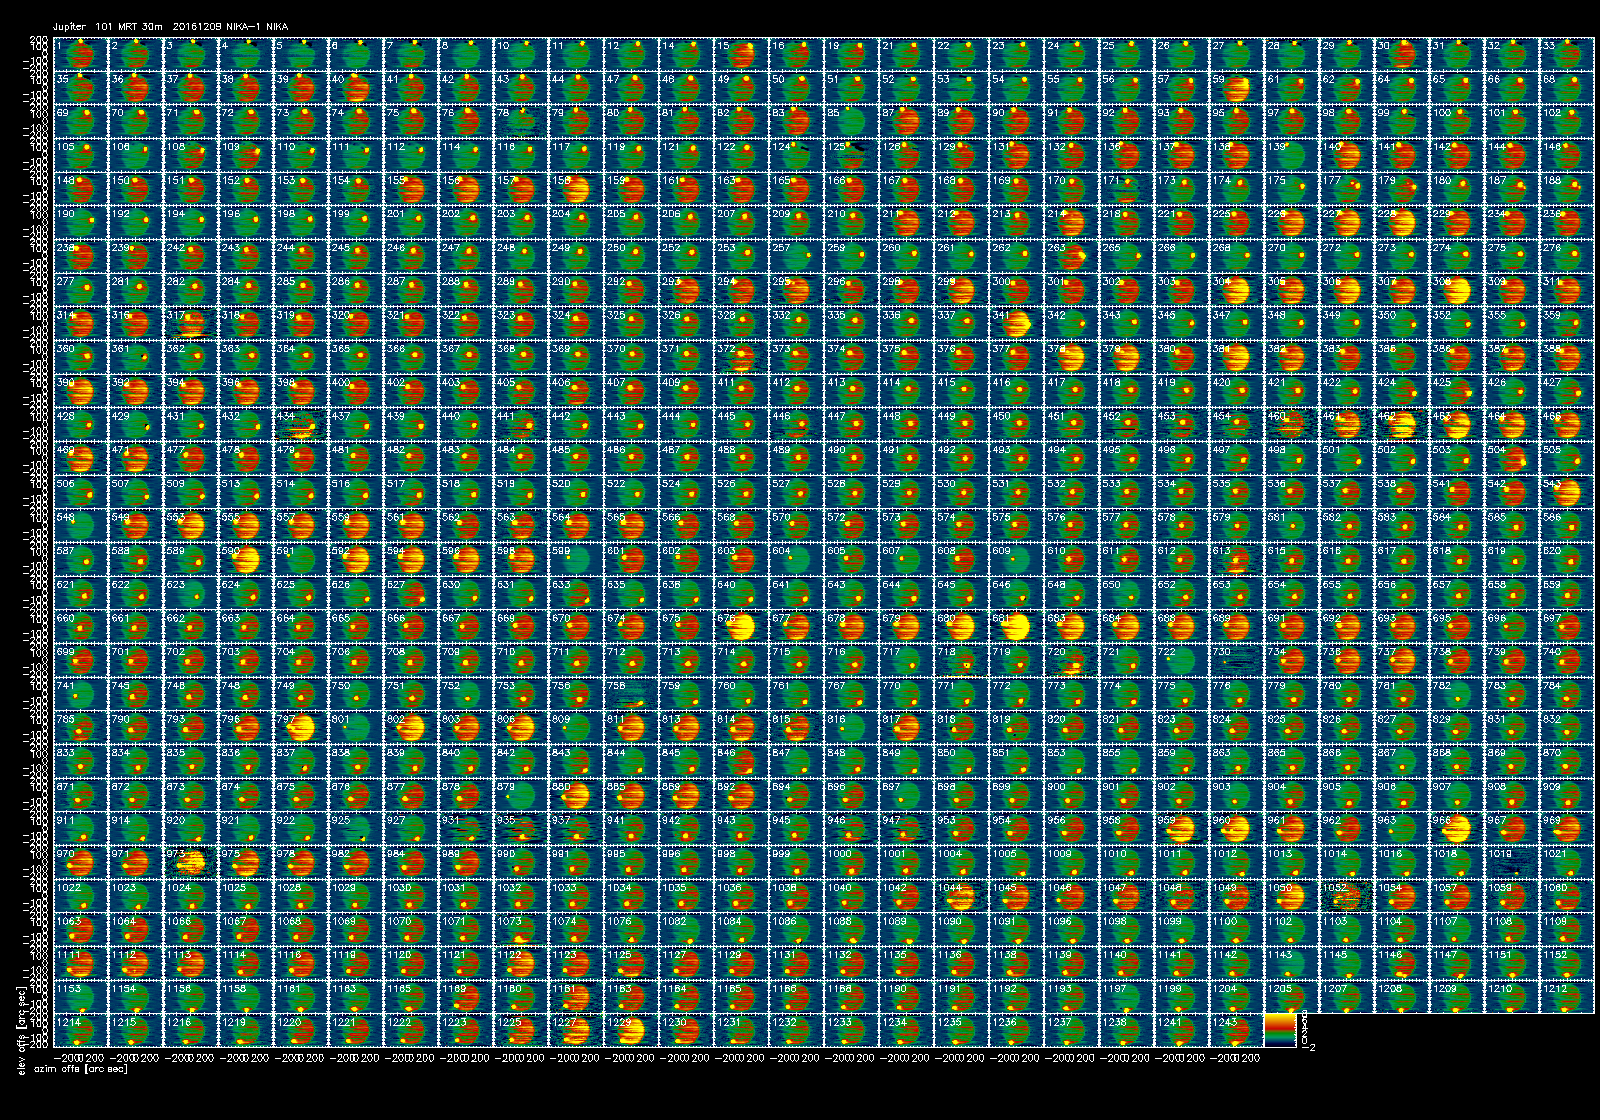Click the noisy map panel 317

click(190, 324)
